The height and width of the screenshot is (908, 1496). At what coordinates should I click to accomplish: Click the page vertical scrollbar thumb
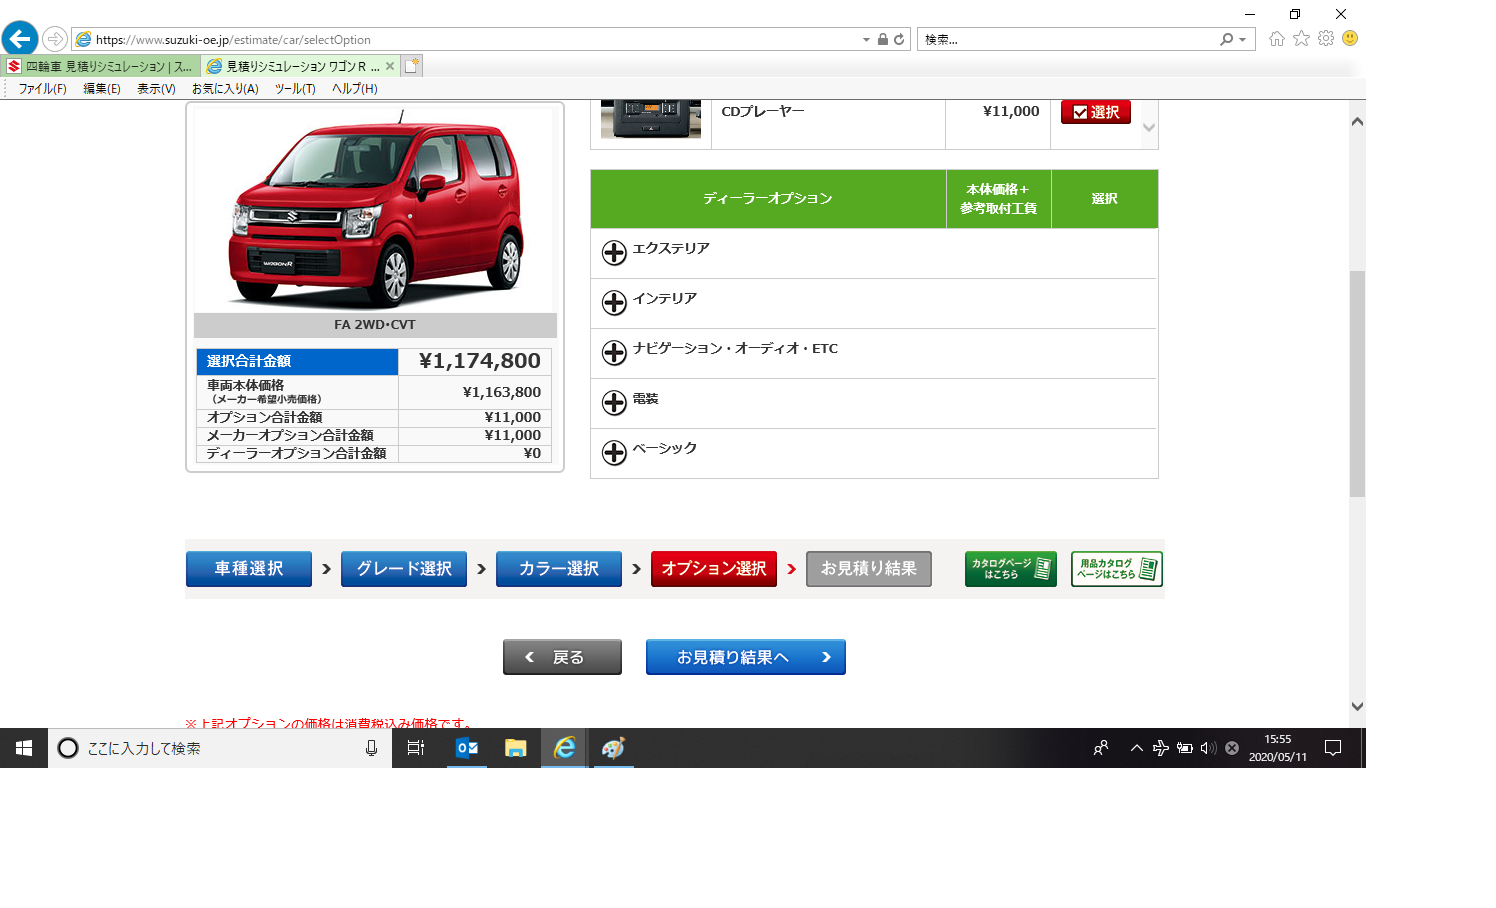coord(1357,384)
